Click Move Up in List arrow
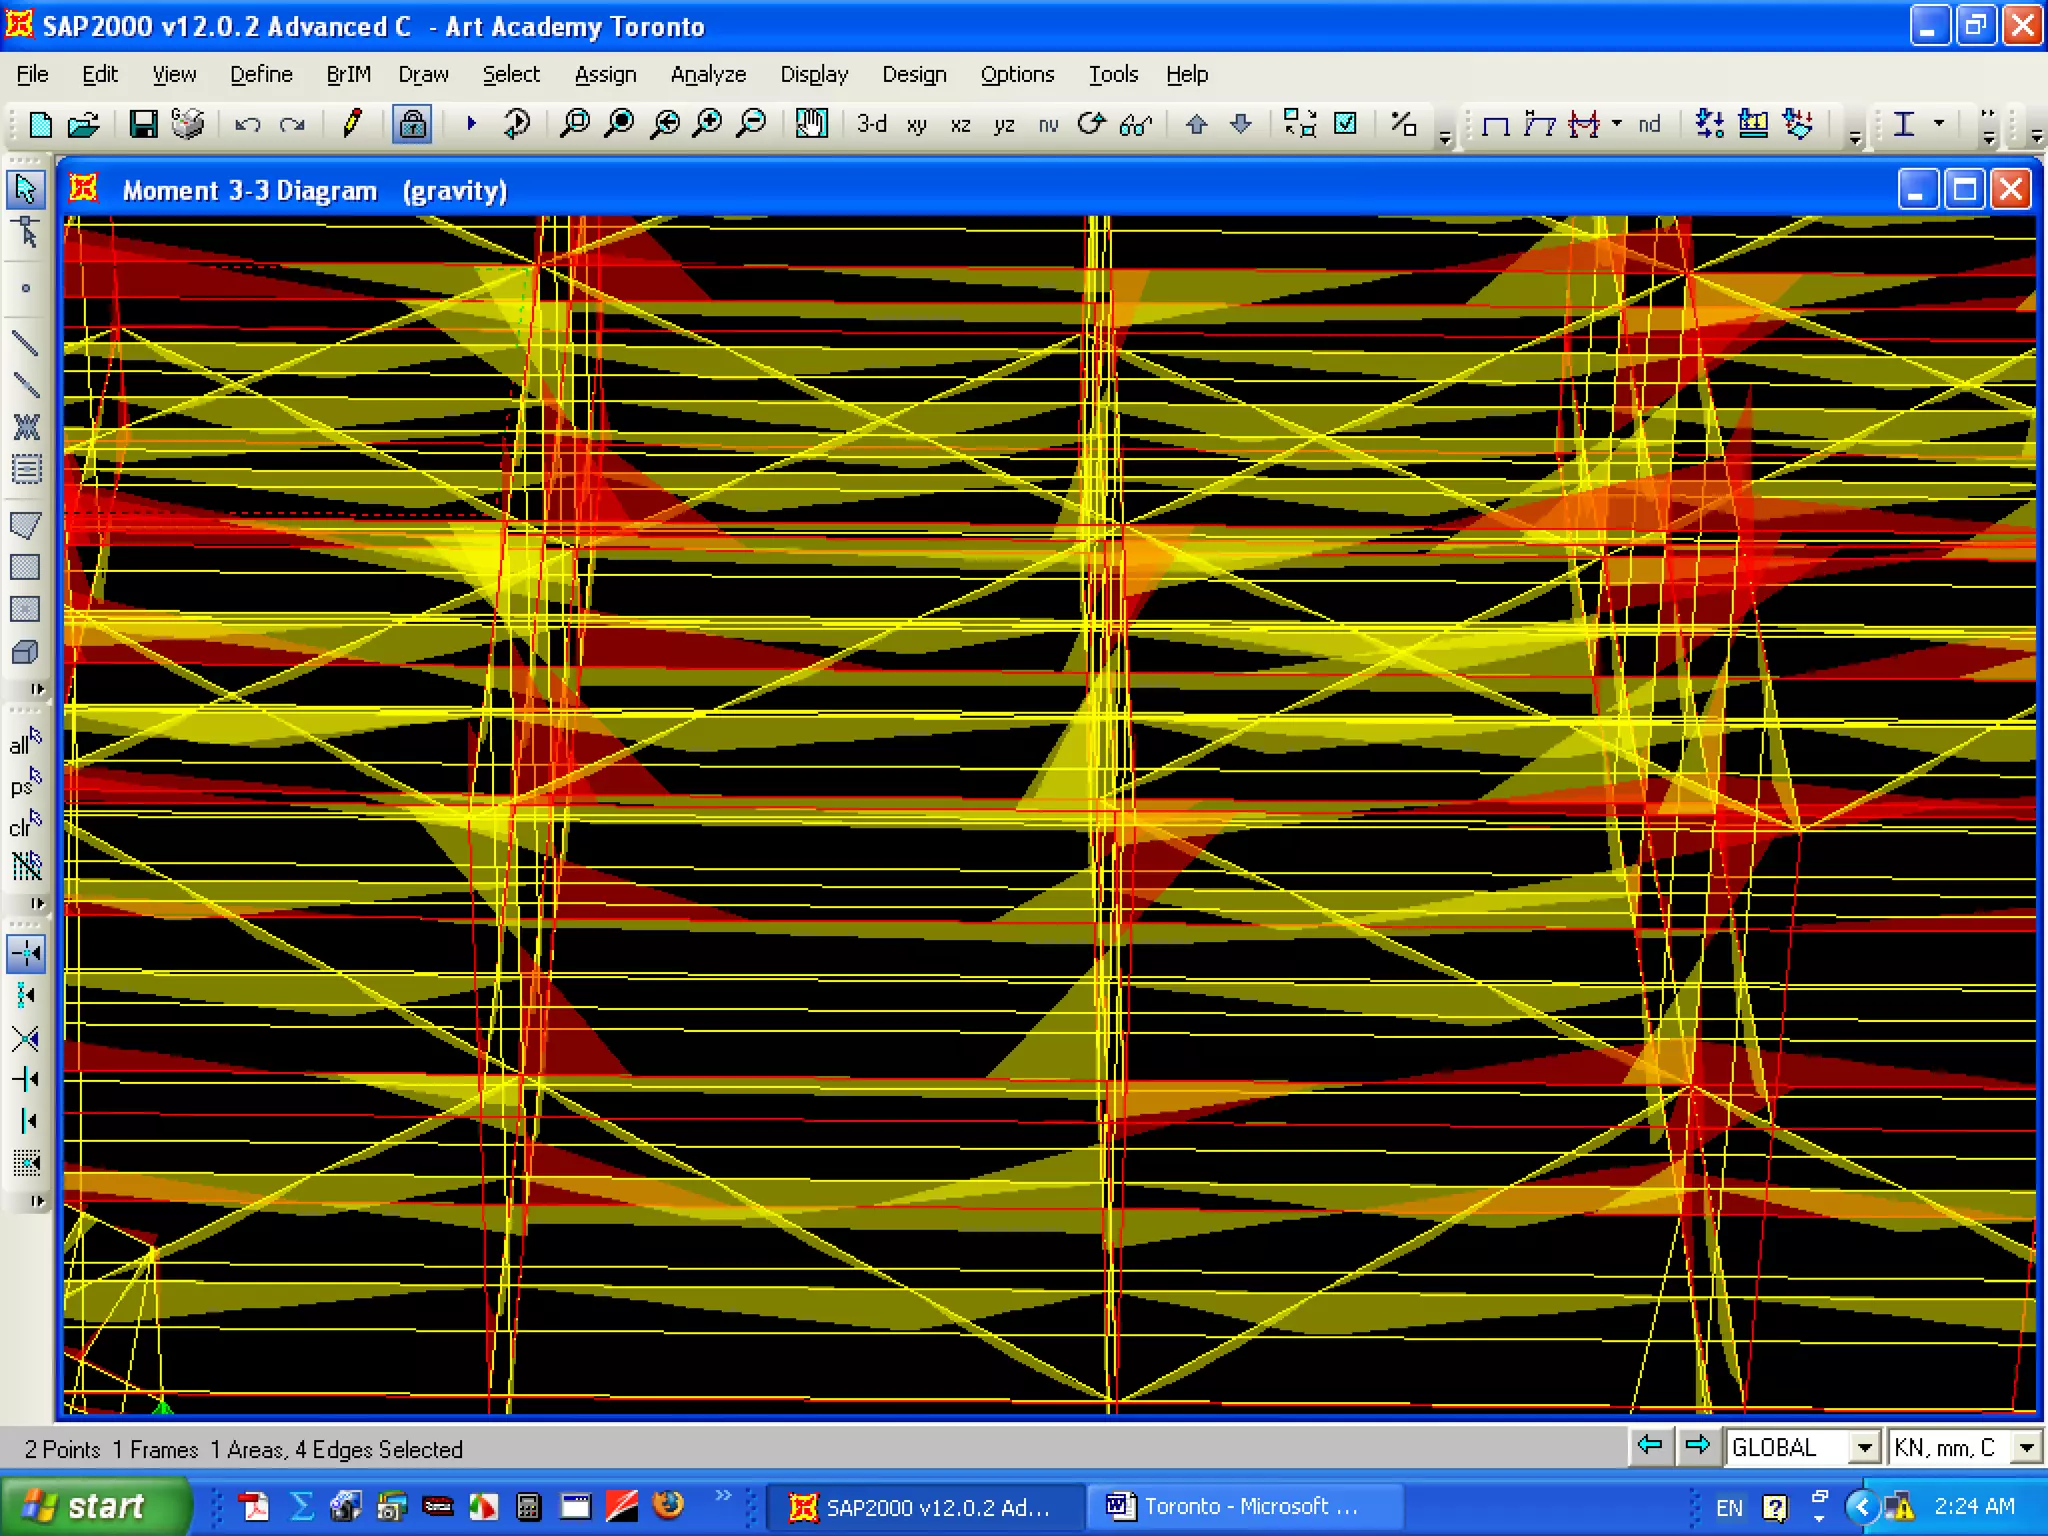The image size is (2048, 1536). 1196,124
